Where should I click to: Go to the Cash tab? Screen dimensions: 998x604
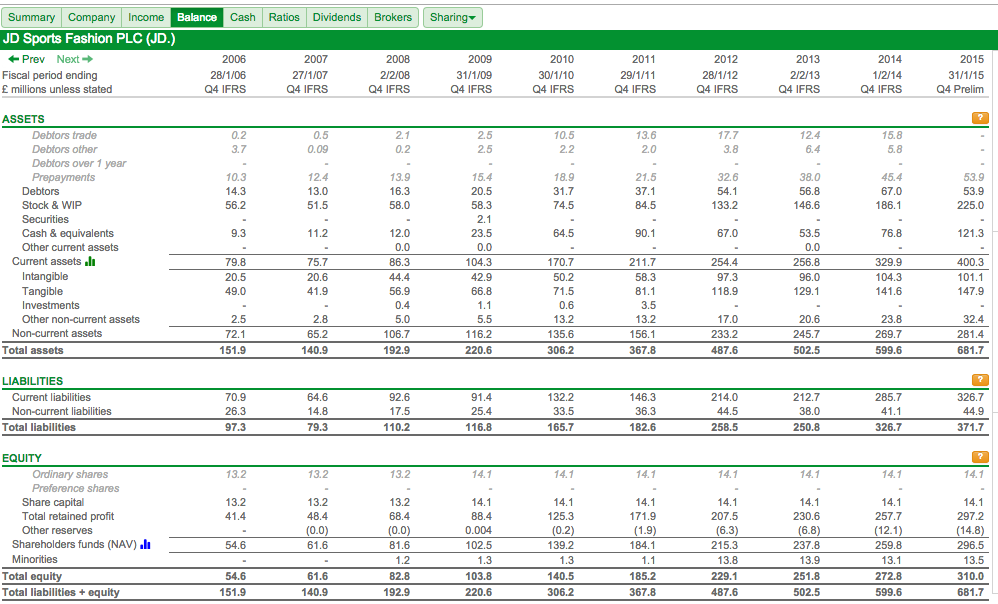point(242,17)
